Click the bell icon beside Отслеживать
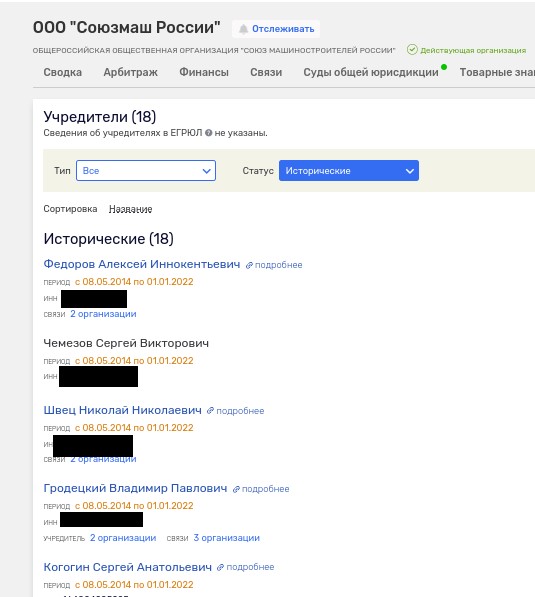The width and height of the screenshot is (535, 597). 243,29
